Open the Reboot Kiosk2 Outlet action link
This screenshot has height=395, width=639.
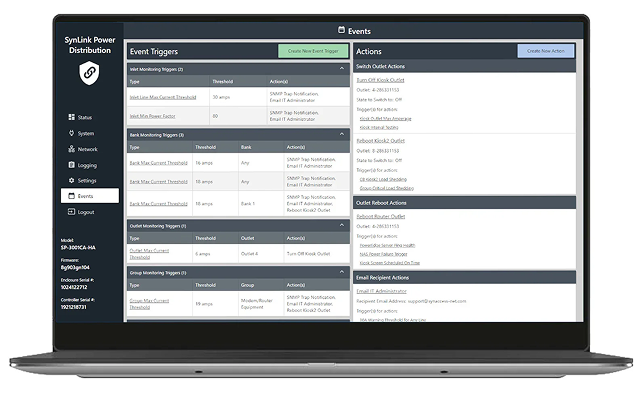(x=381, y=141)
